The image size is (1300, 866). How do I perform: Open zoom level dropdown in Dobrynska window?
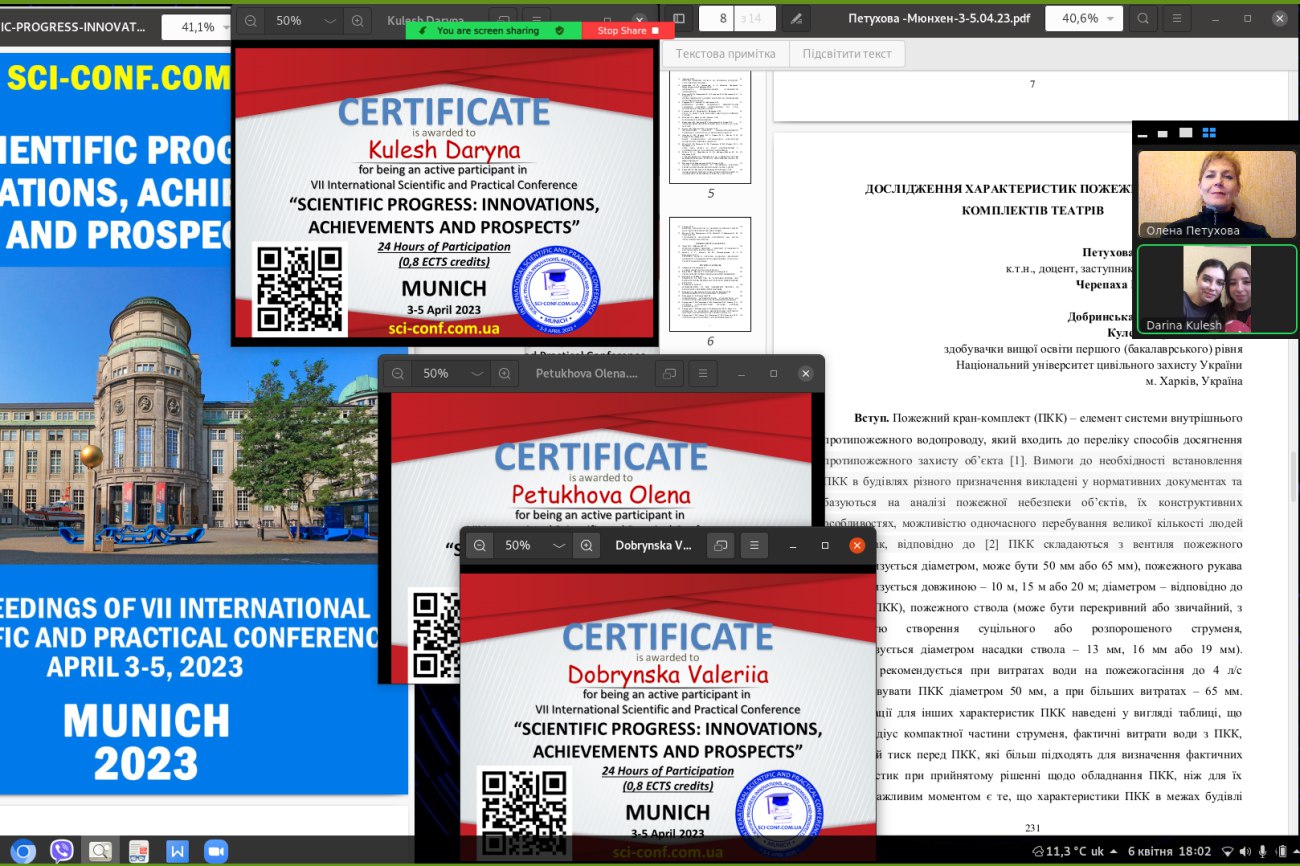pos(559,546)
